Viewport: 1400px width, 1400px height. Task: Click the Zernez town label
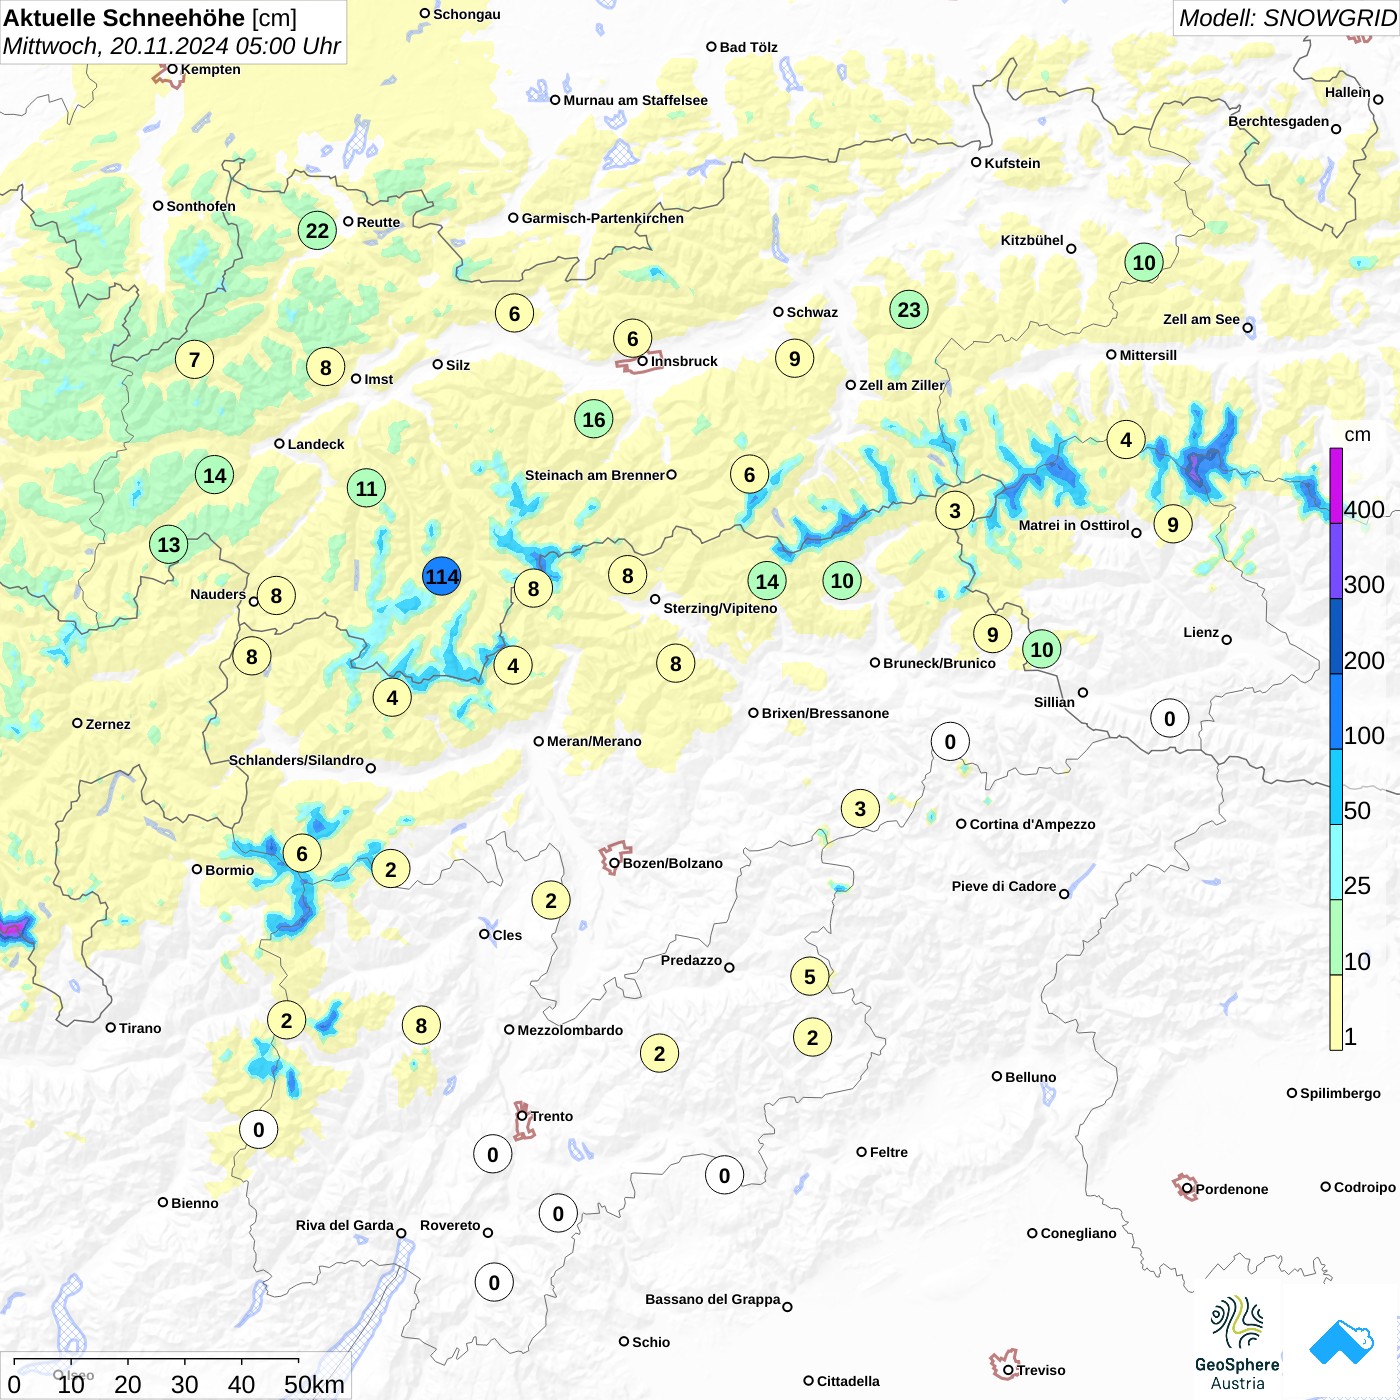(x=108, y=724)
